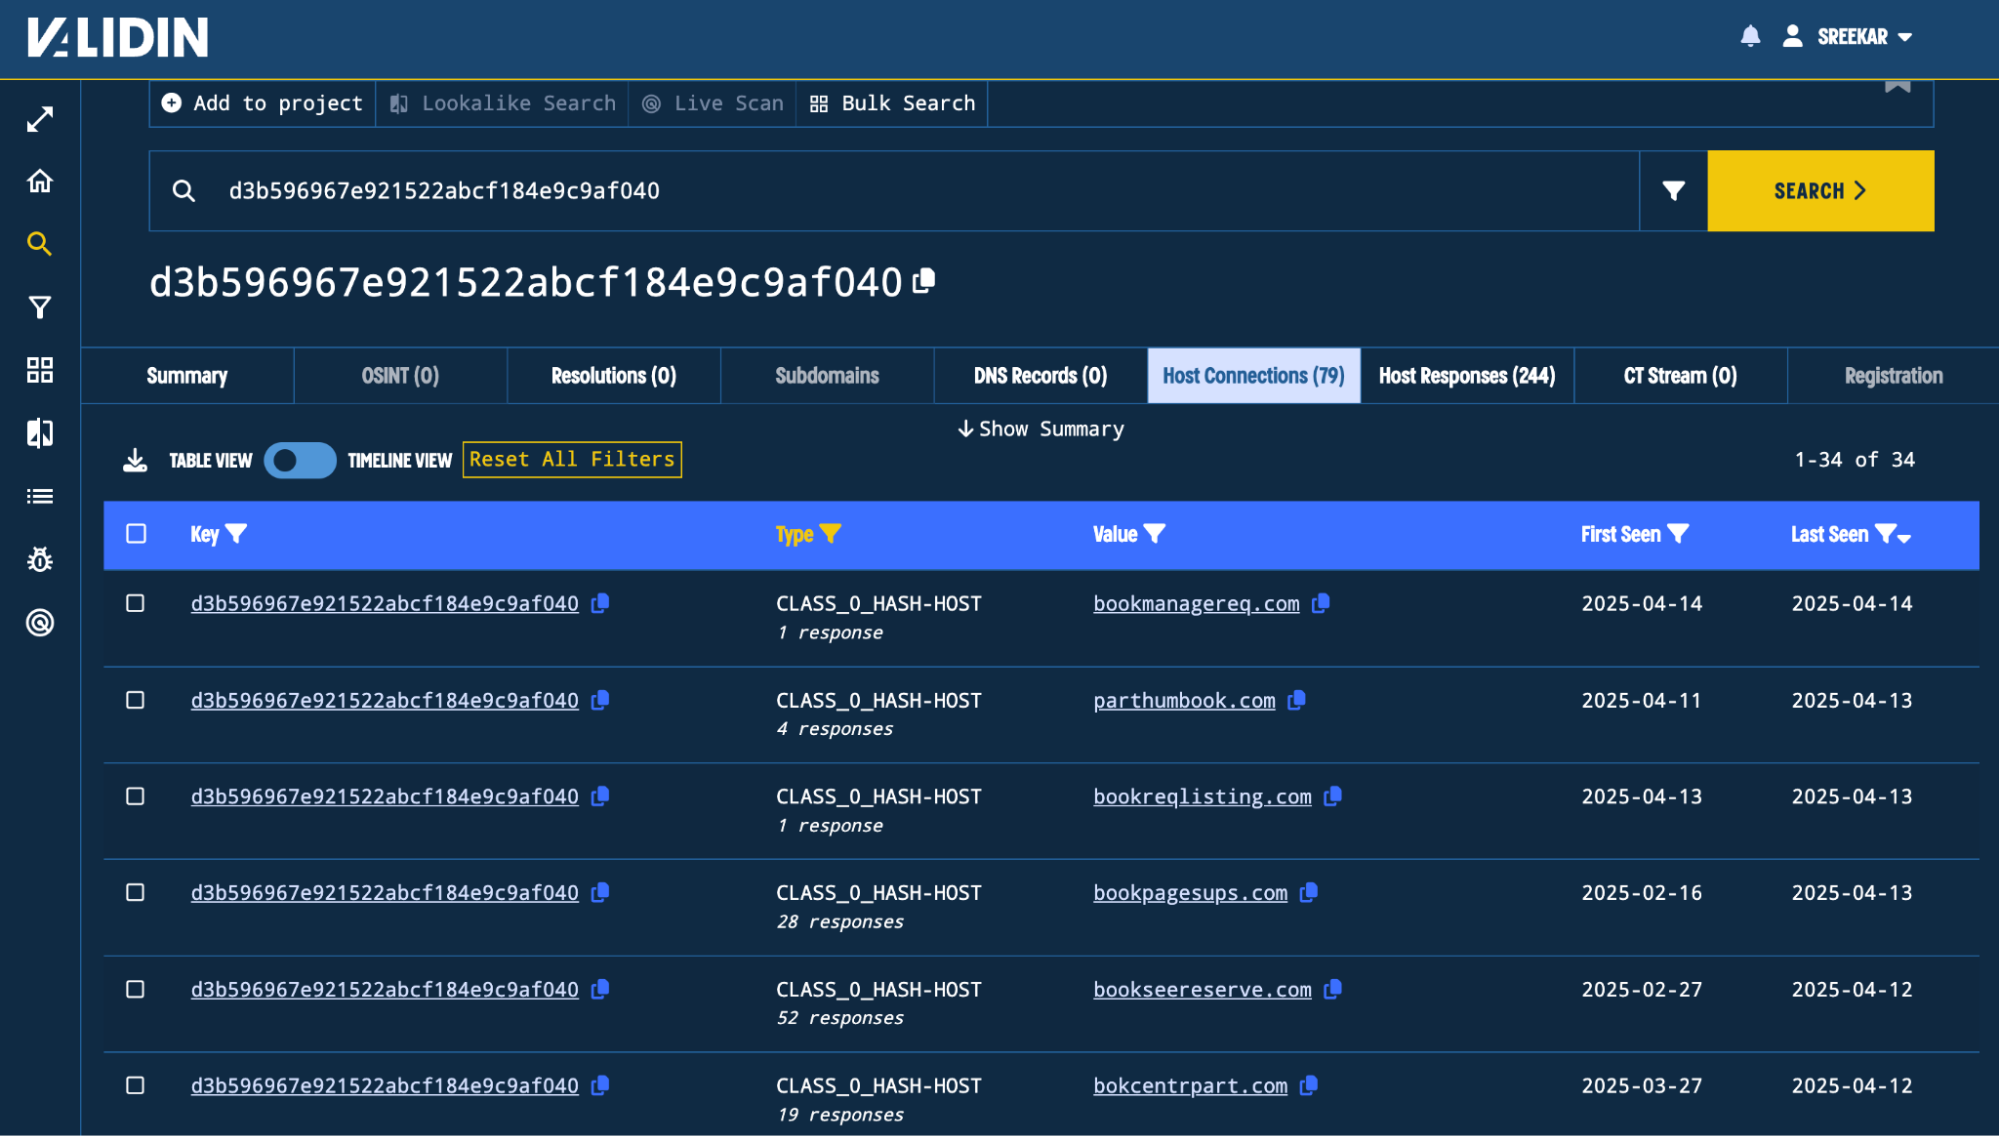Open the parthumbook.com link
Image resolution: width=1999 pixels, height=1137 pixels.
(x=1183, y=700)
